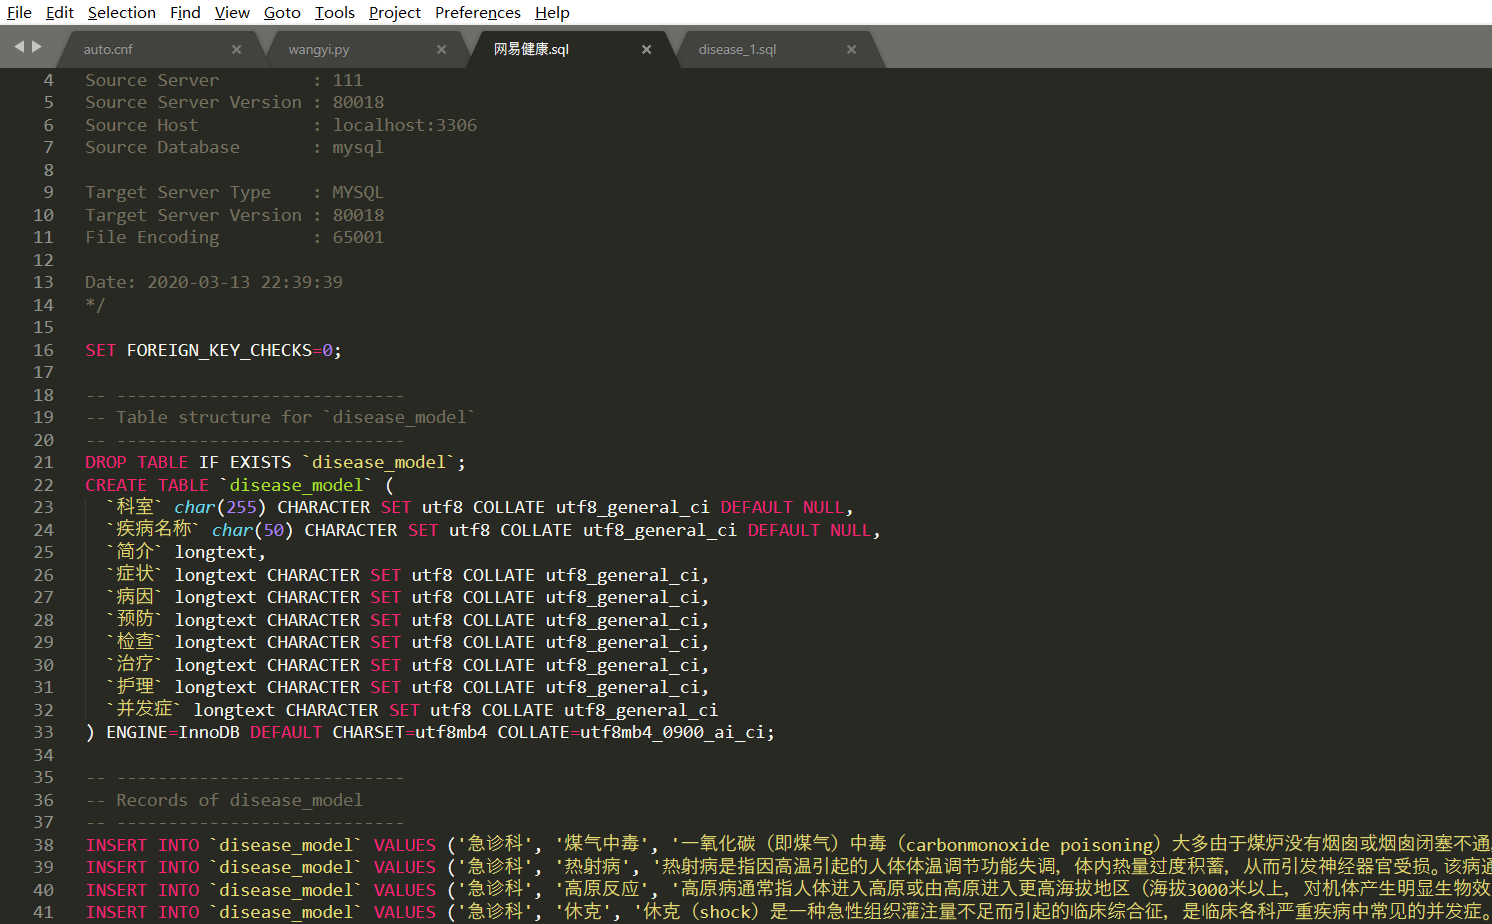Click 'Records of disease_model' comment
The width and height of the screenshot is (1492, 924).
point(239,800)
